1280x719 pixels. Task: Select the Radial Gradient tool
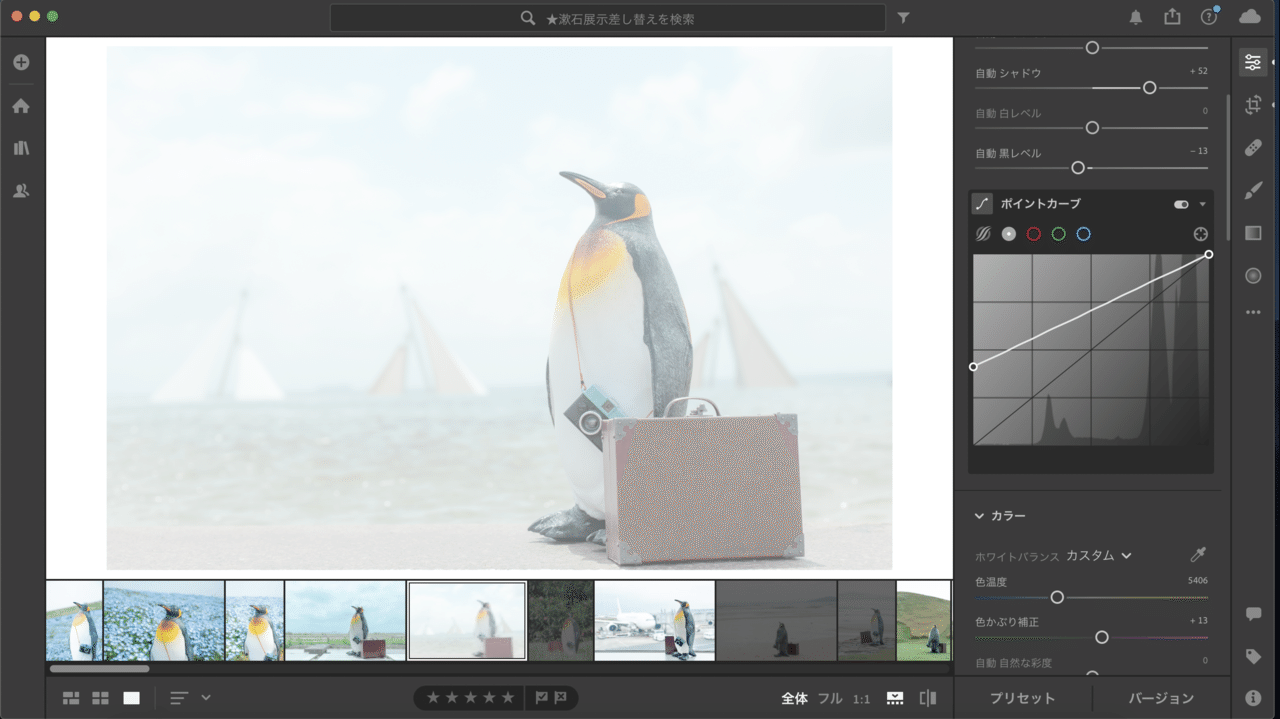point(1253,276)
